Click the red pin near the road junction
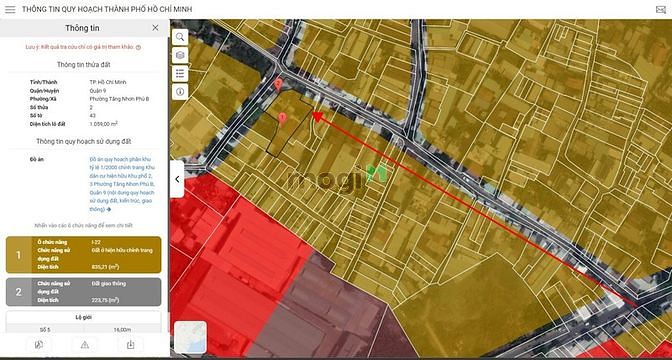Image resolution: width=672 pixels, height=360 pixels. pos(279,84)
